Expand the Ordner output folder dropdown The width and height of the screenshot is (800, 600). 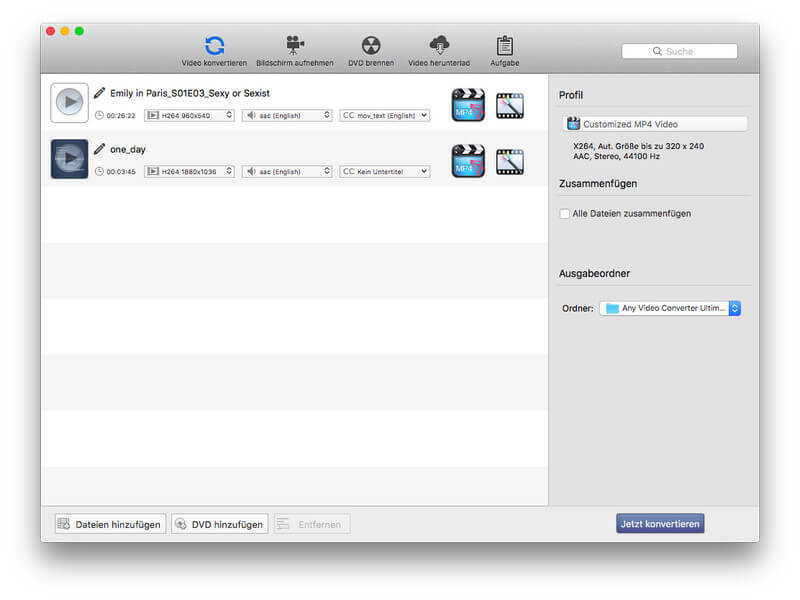pyautogui.click(x=670, y=309)
